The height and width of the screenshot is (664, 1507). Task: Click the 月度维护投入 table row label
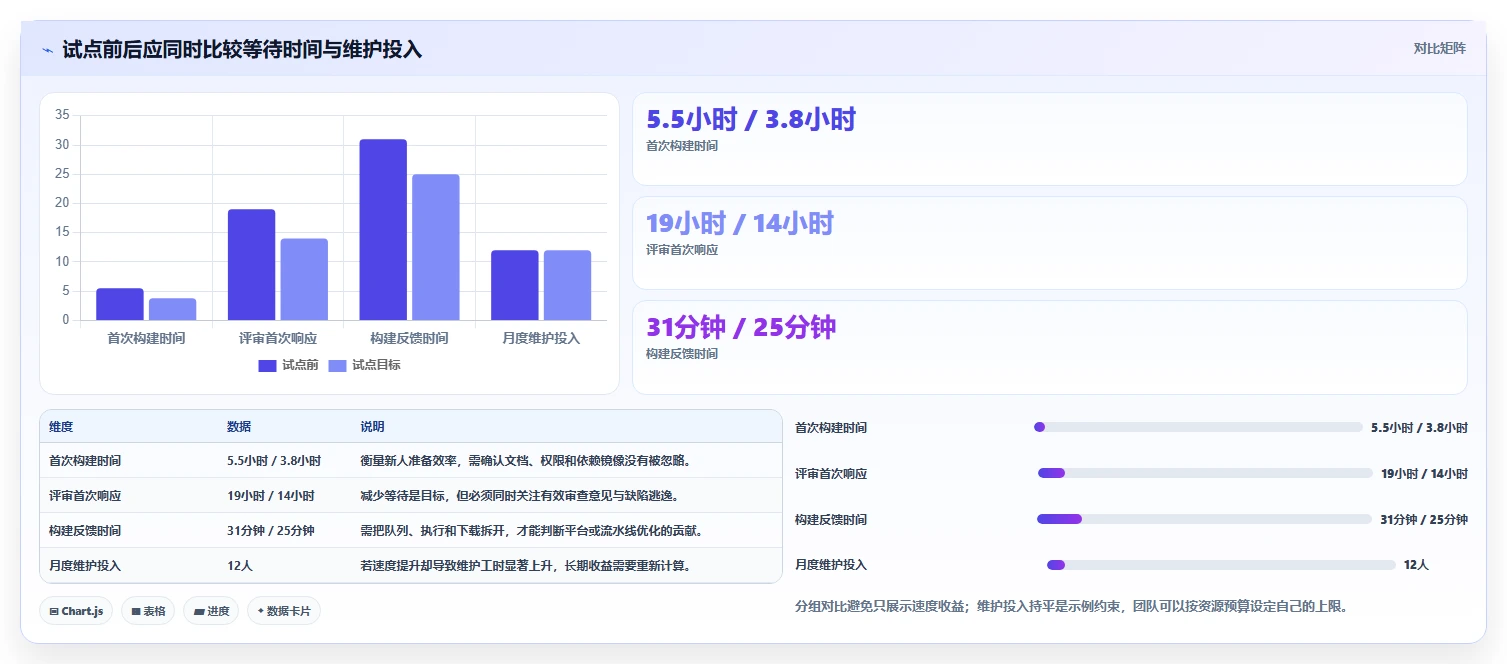click(85, 566)
